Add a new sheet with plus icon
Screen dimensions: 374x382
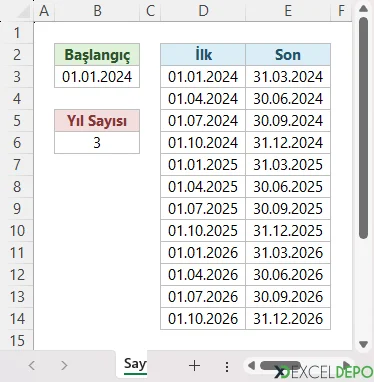click(x=194, y=366)
